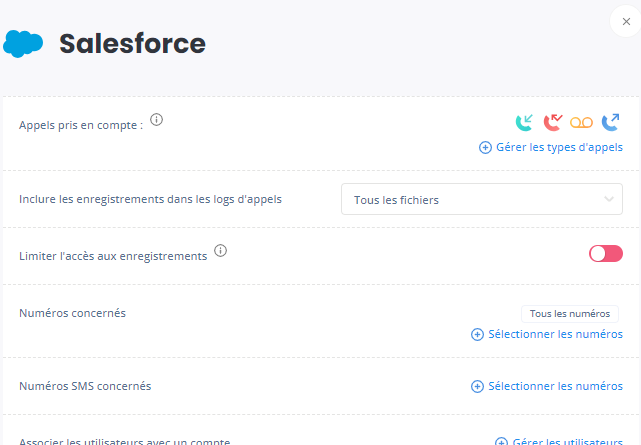Click Sélectionner les numéros for Numéros SMS concernés
Image resolution: width=641 pixels, height=445 pixels.
tap(555, 386)
